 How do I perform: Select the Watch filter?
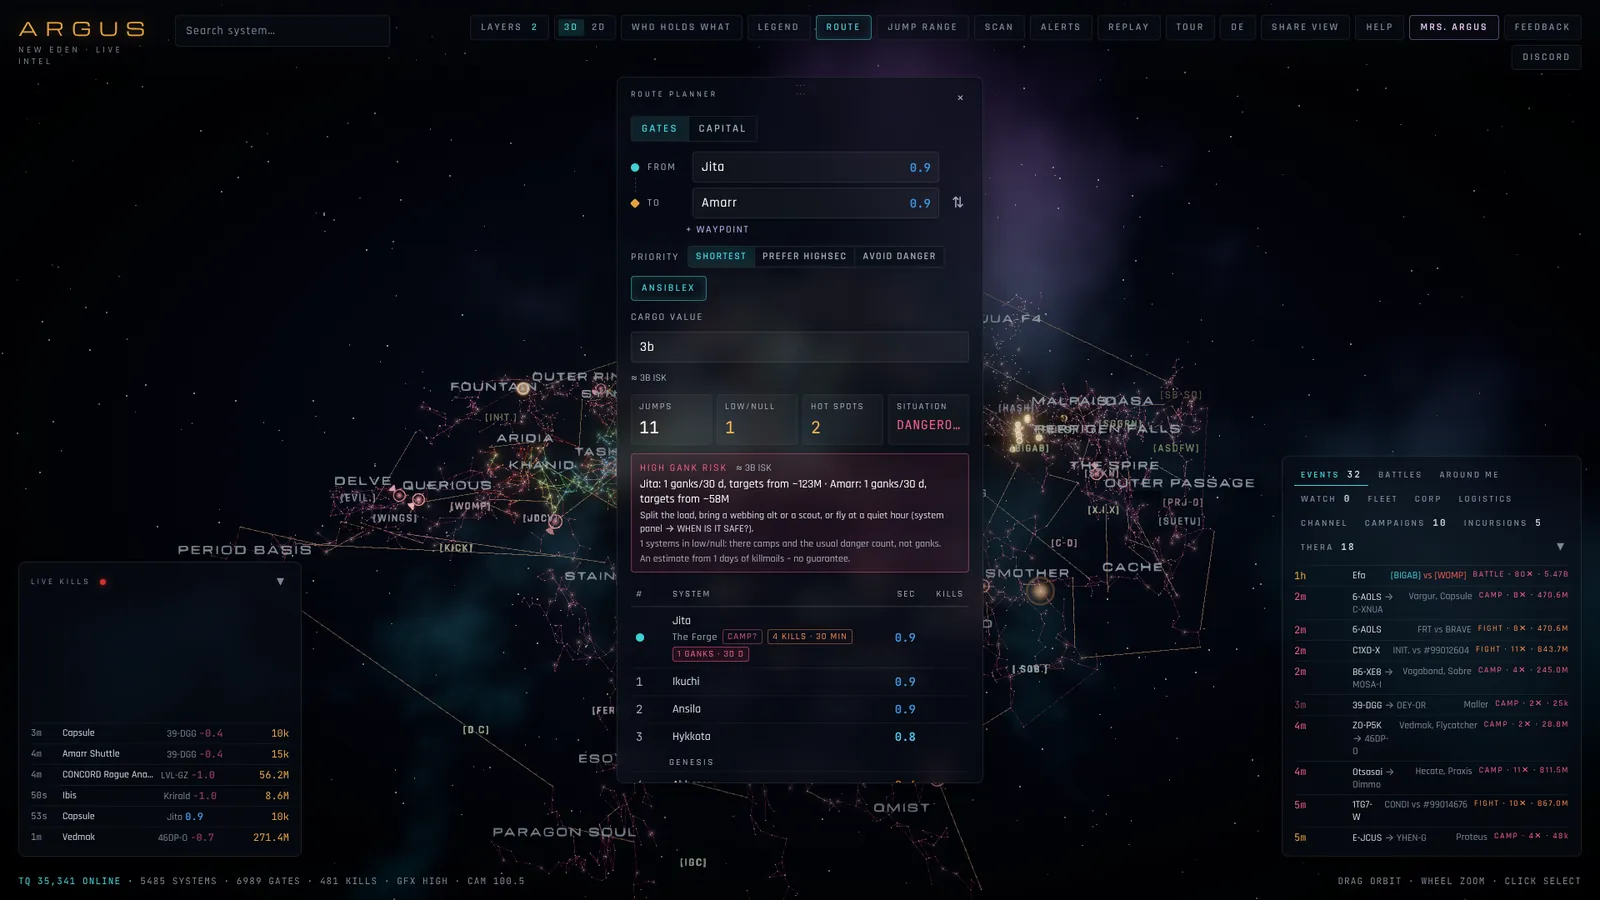pyautogui.click(x=1325, y=499)
